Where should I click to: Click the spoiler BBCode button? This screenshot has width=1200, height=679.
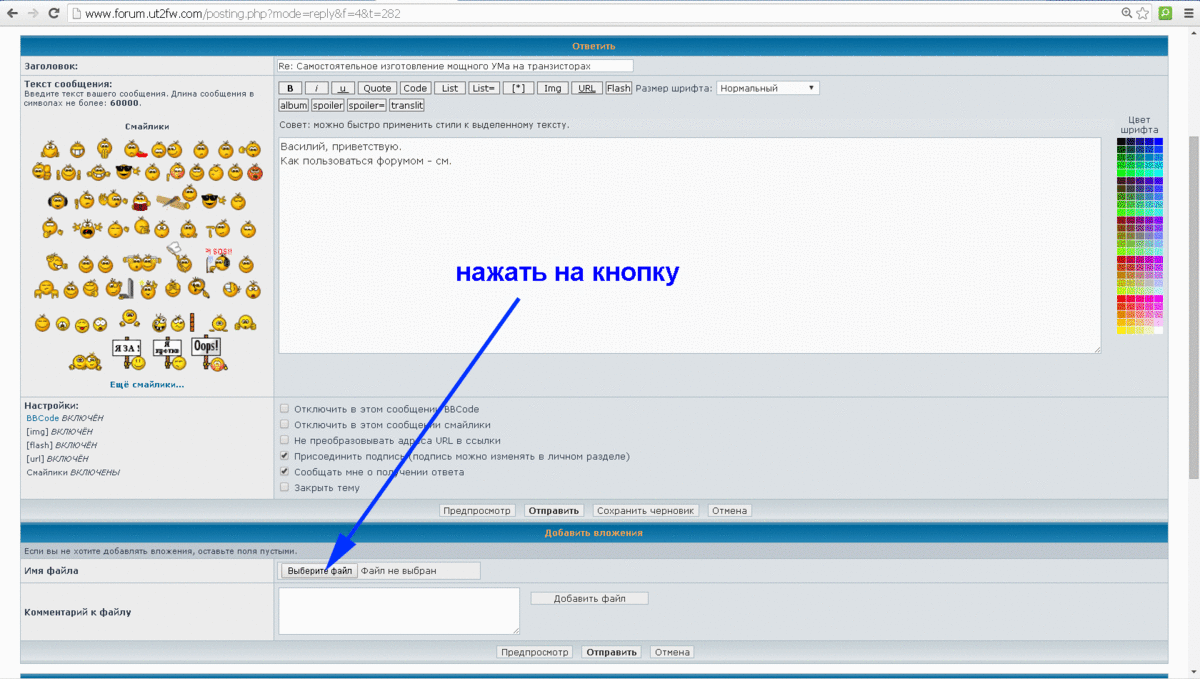click(328, 105)
